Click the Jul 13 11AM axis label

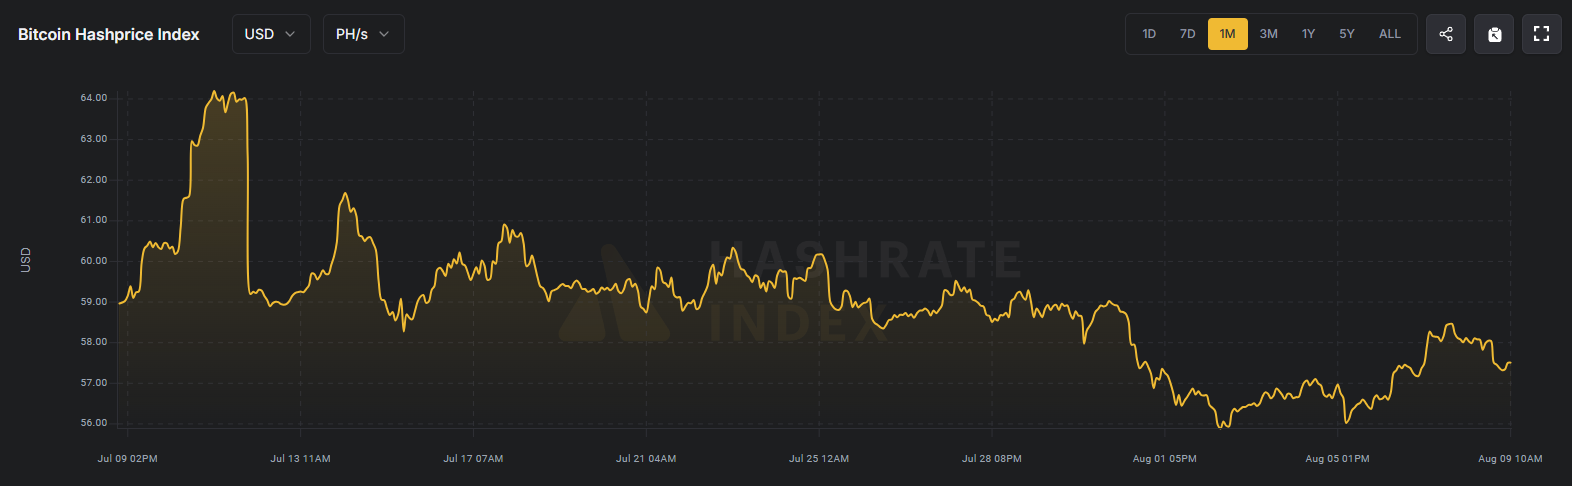tap(300, 459)
